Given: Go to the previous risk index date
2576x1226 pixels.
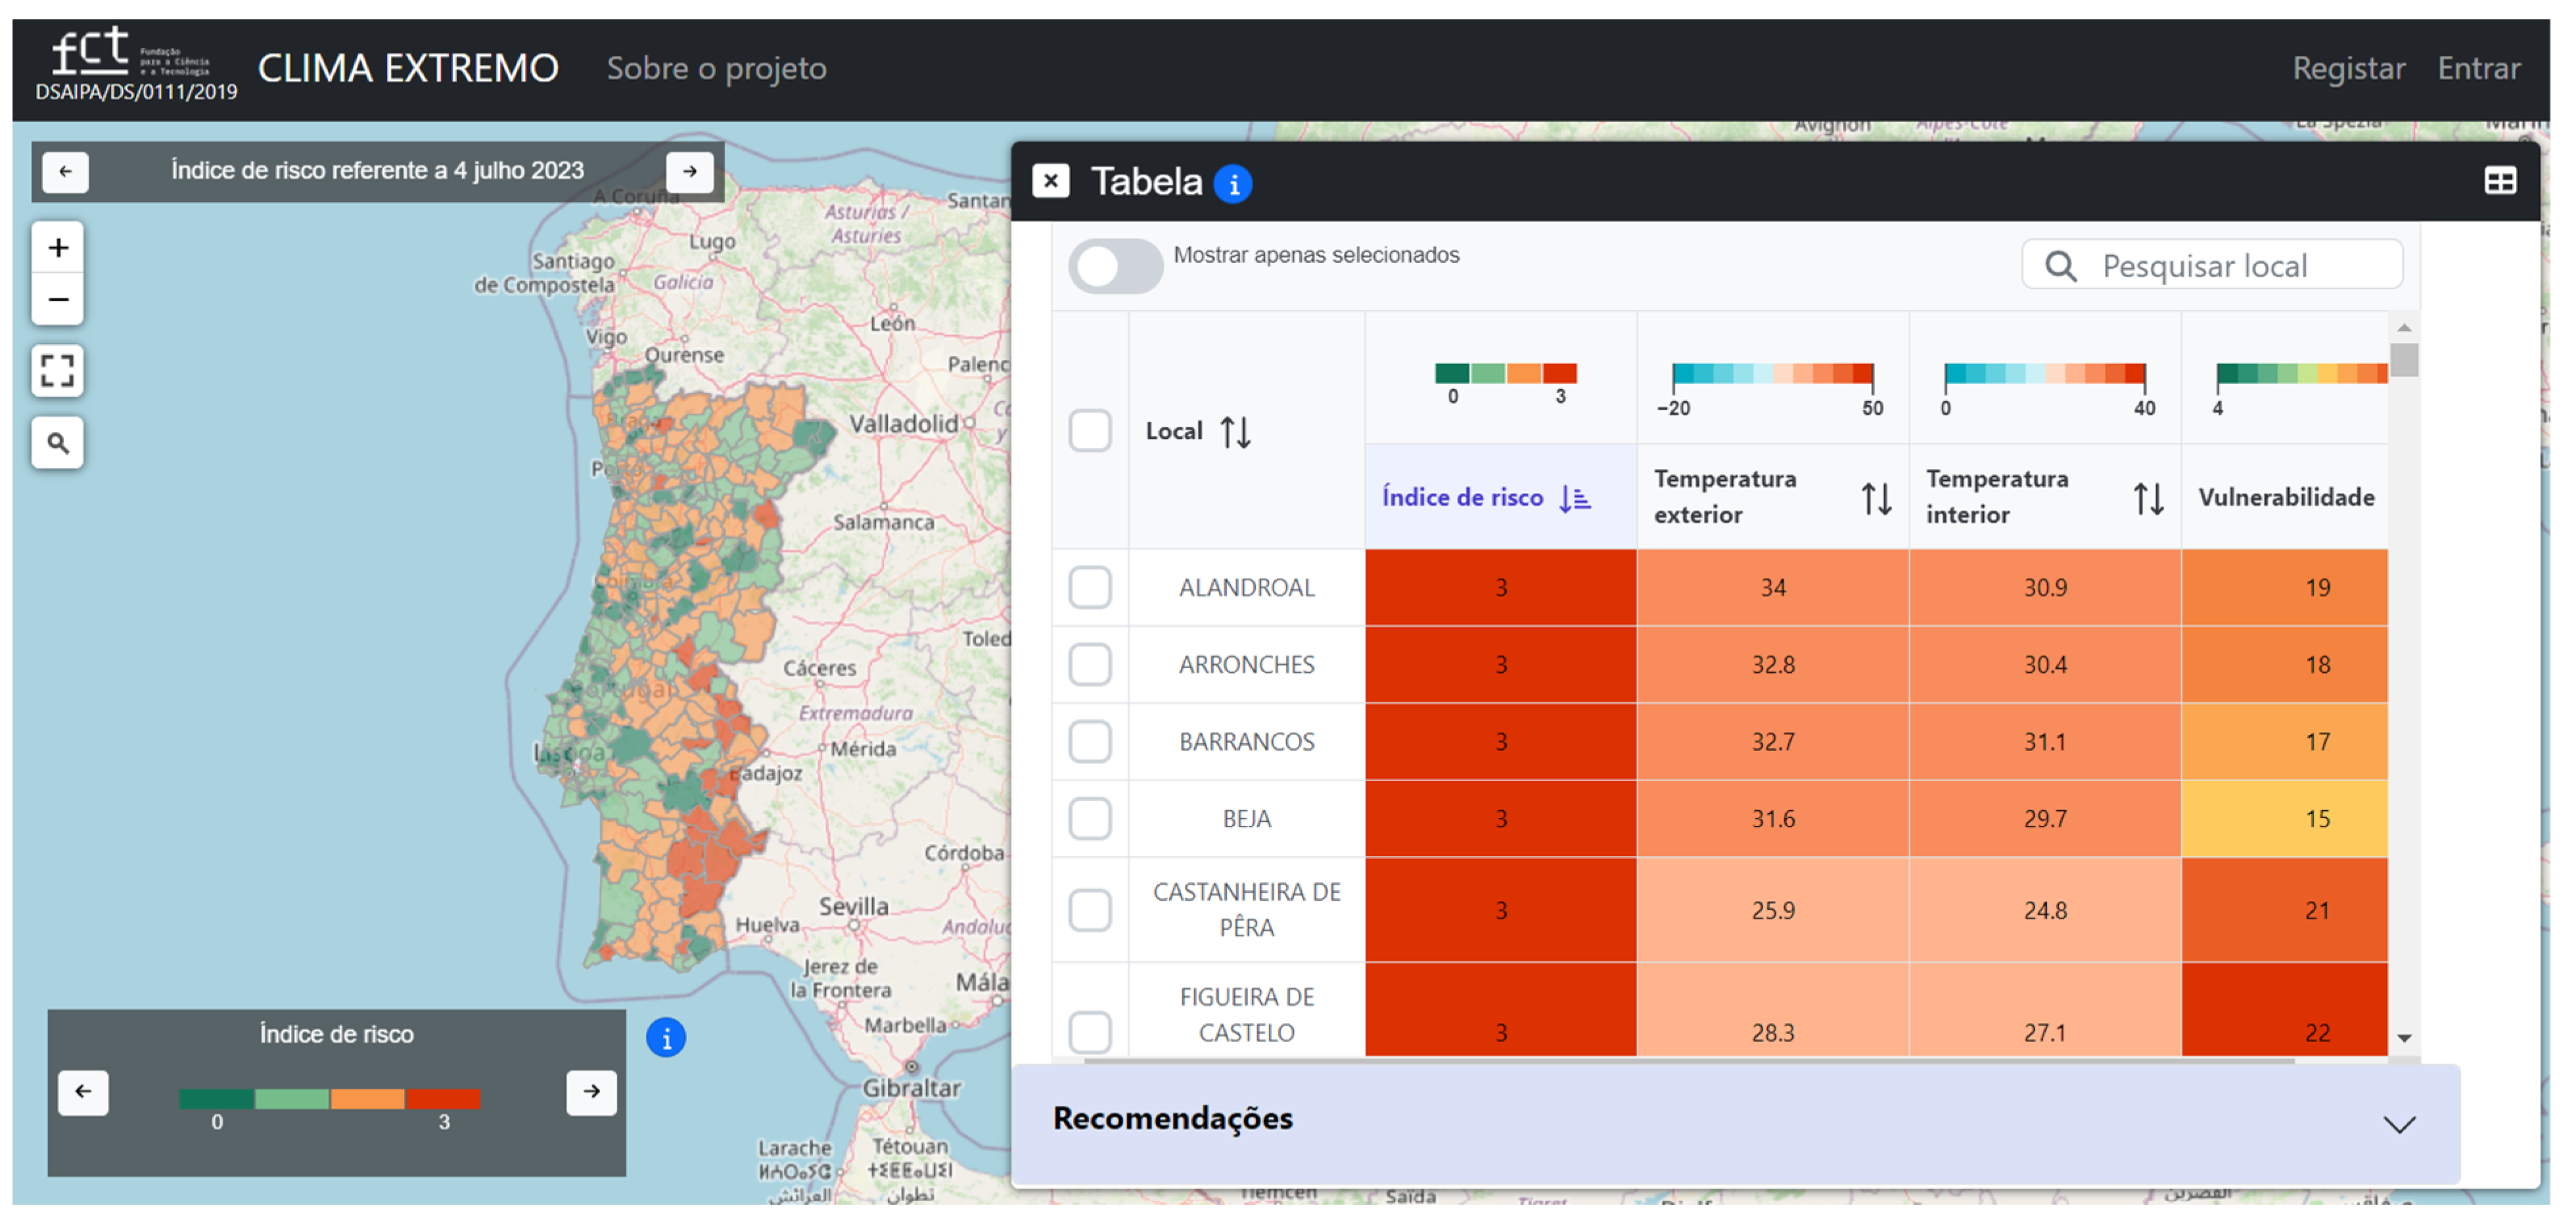Looking at the screenshot, I should 66,171.
